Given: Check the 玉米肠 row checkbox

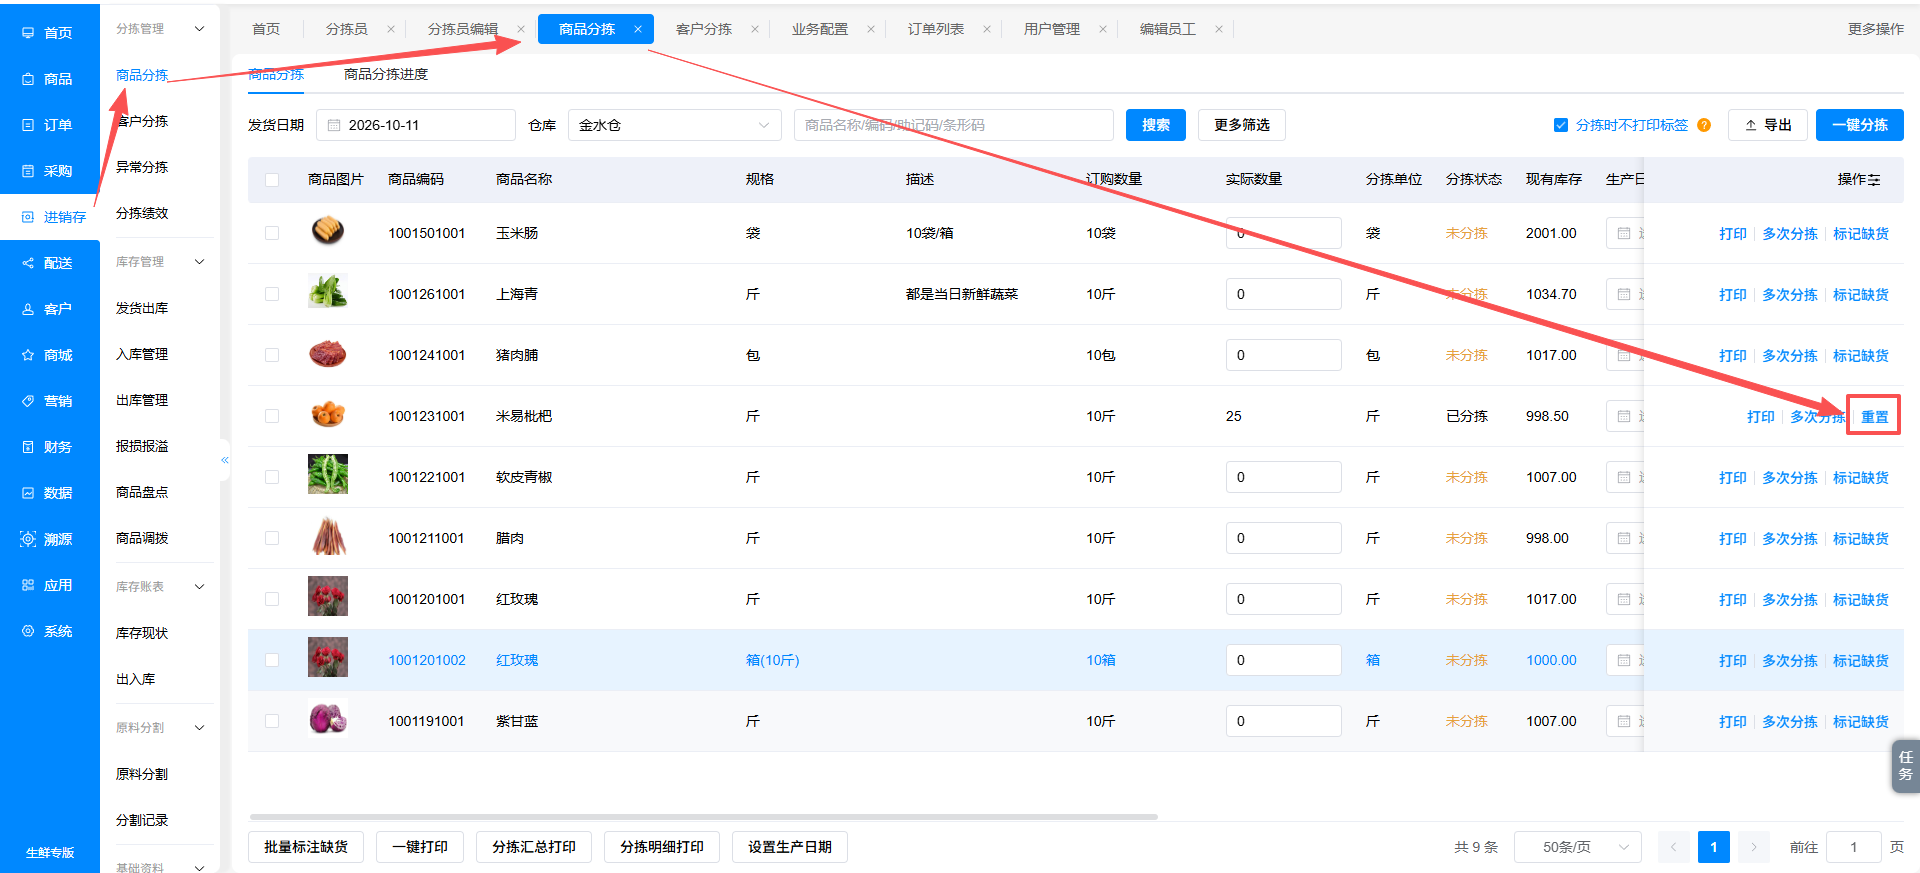Looking at the screenshot, I should [x=272, y=233].
